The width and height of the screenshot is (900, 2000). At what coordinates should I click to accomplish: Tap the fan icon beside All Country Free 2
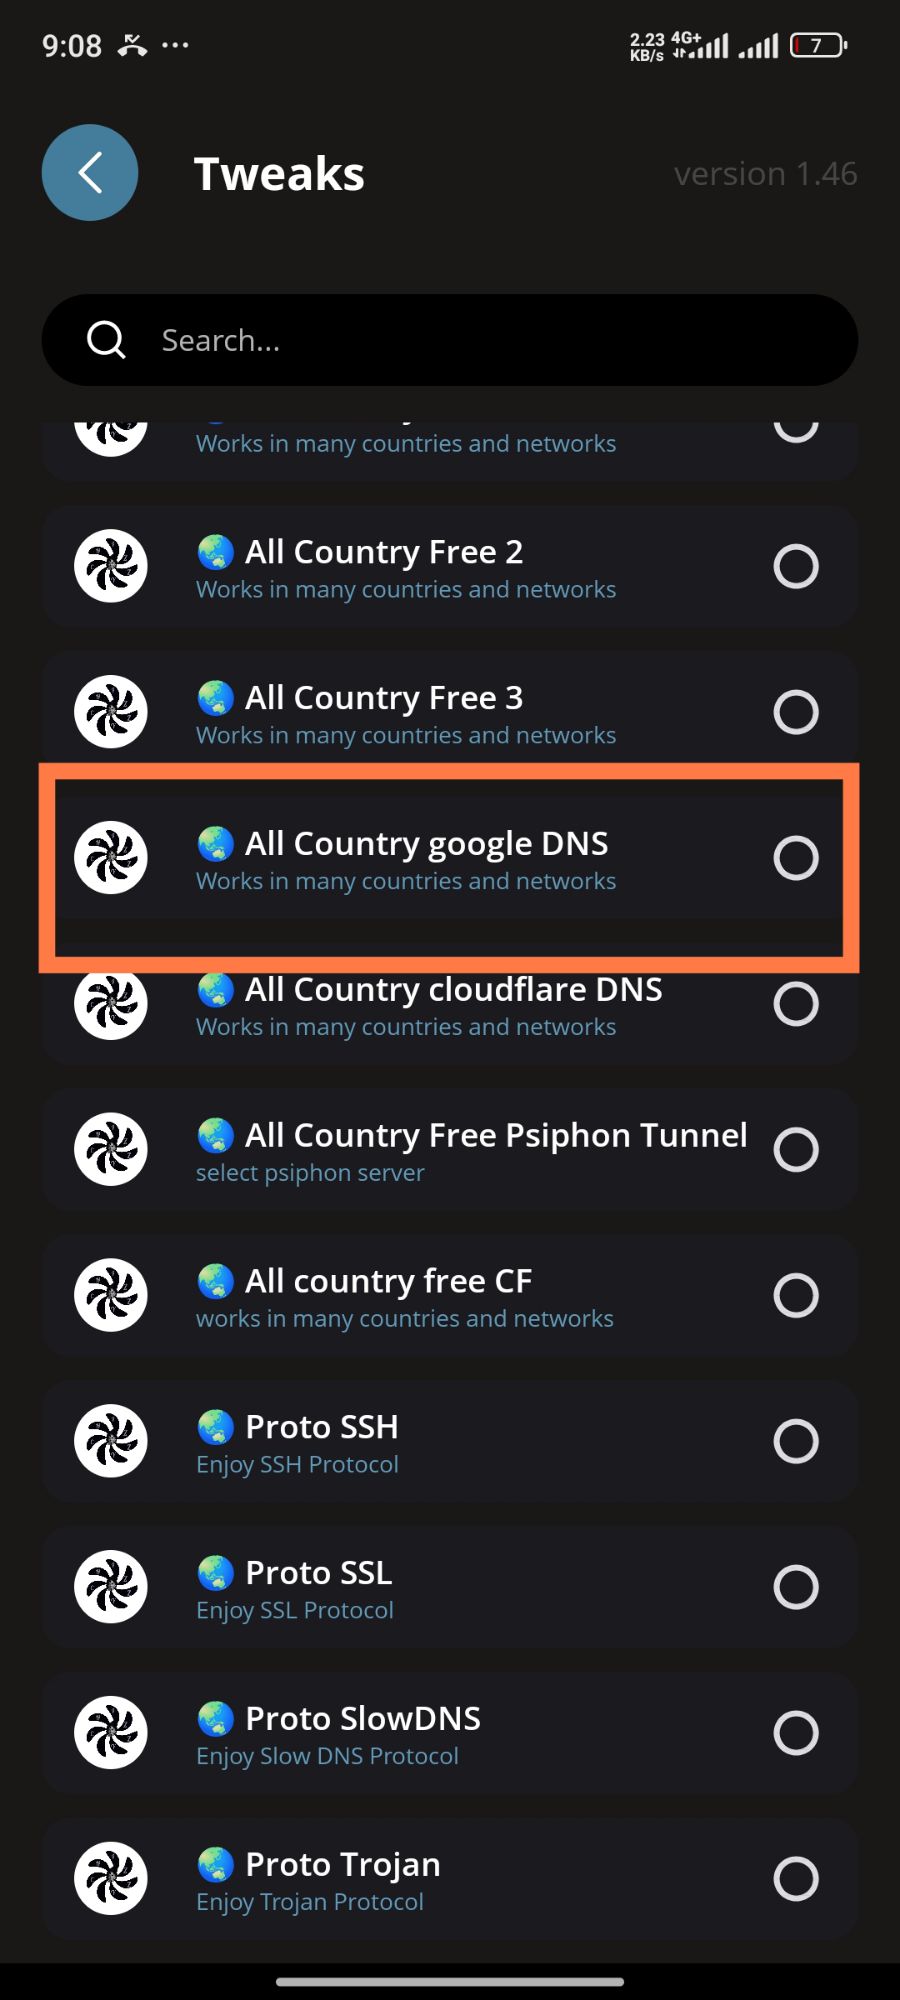pyautogui.click(x=111, y=566)
